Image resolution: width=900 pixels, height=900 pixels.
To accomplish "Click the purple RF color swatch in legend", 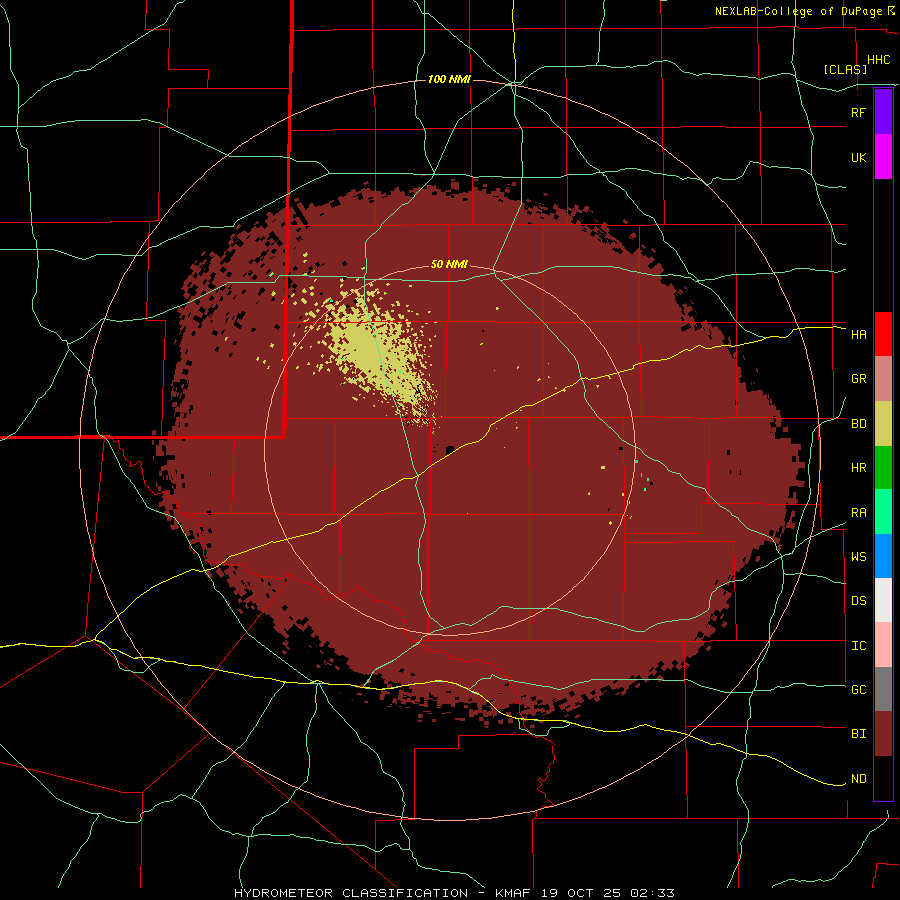I will pos(883,112).
